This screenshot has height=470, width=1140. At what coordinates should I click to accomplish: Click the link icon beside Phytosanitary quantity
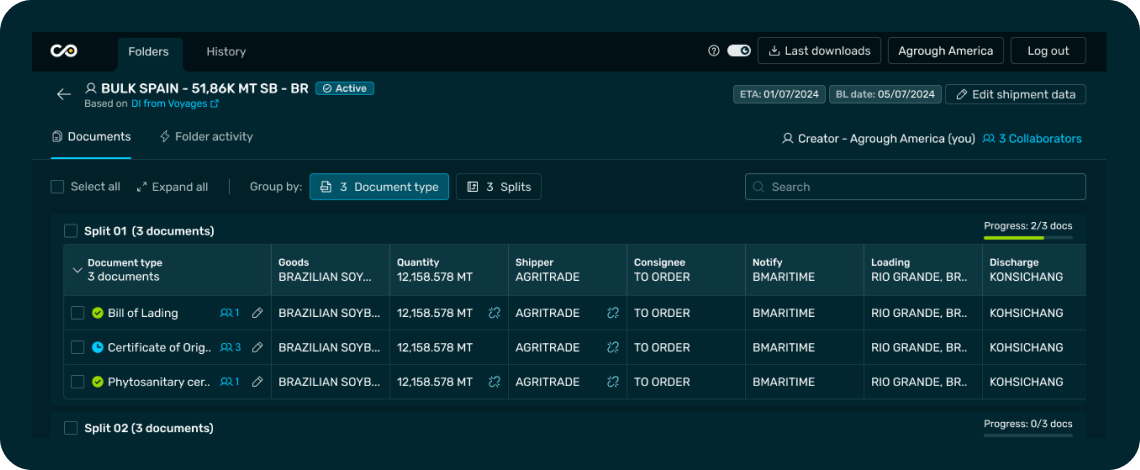pos(494,381)
